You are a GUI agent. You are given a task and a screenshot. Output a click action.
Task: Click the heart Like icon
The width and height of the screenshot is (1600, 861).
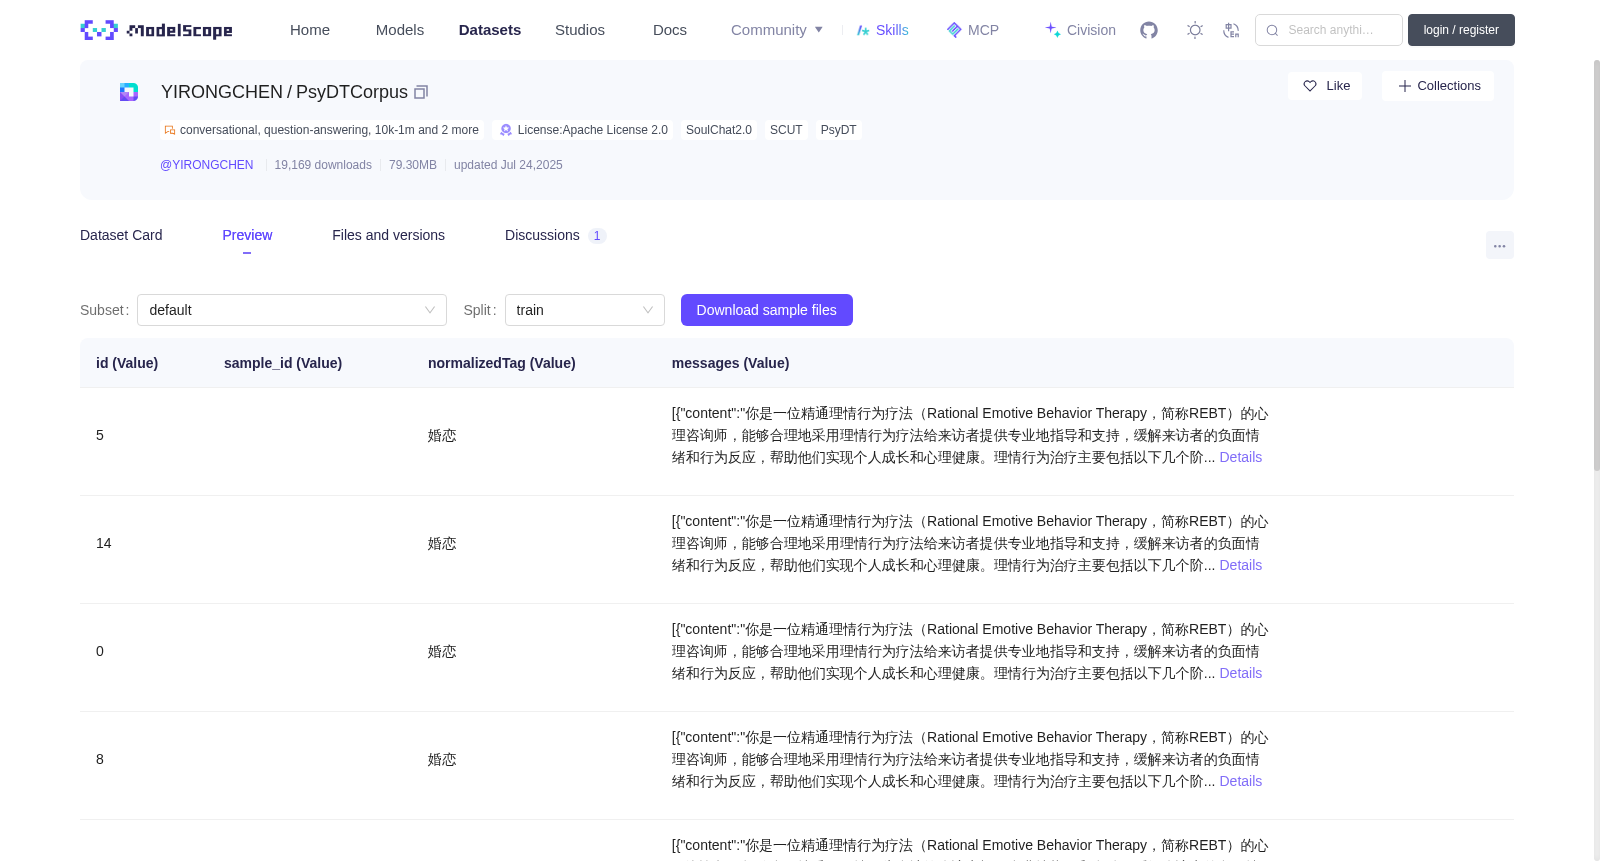(1310, 86)
